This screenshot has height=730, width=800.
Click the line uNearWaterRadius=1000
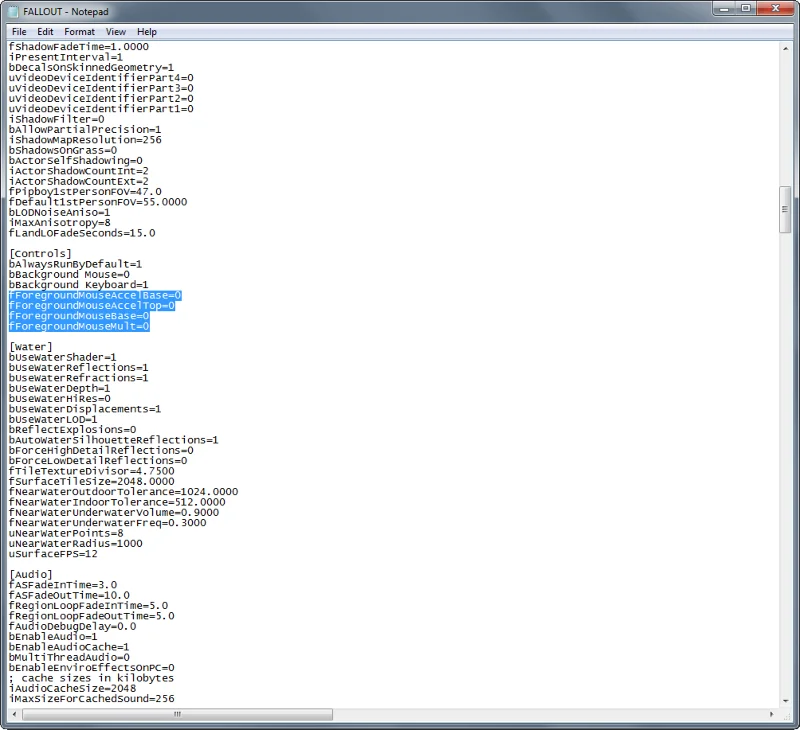tap(75, 544)
